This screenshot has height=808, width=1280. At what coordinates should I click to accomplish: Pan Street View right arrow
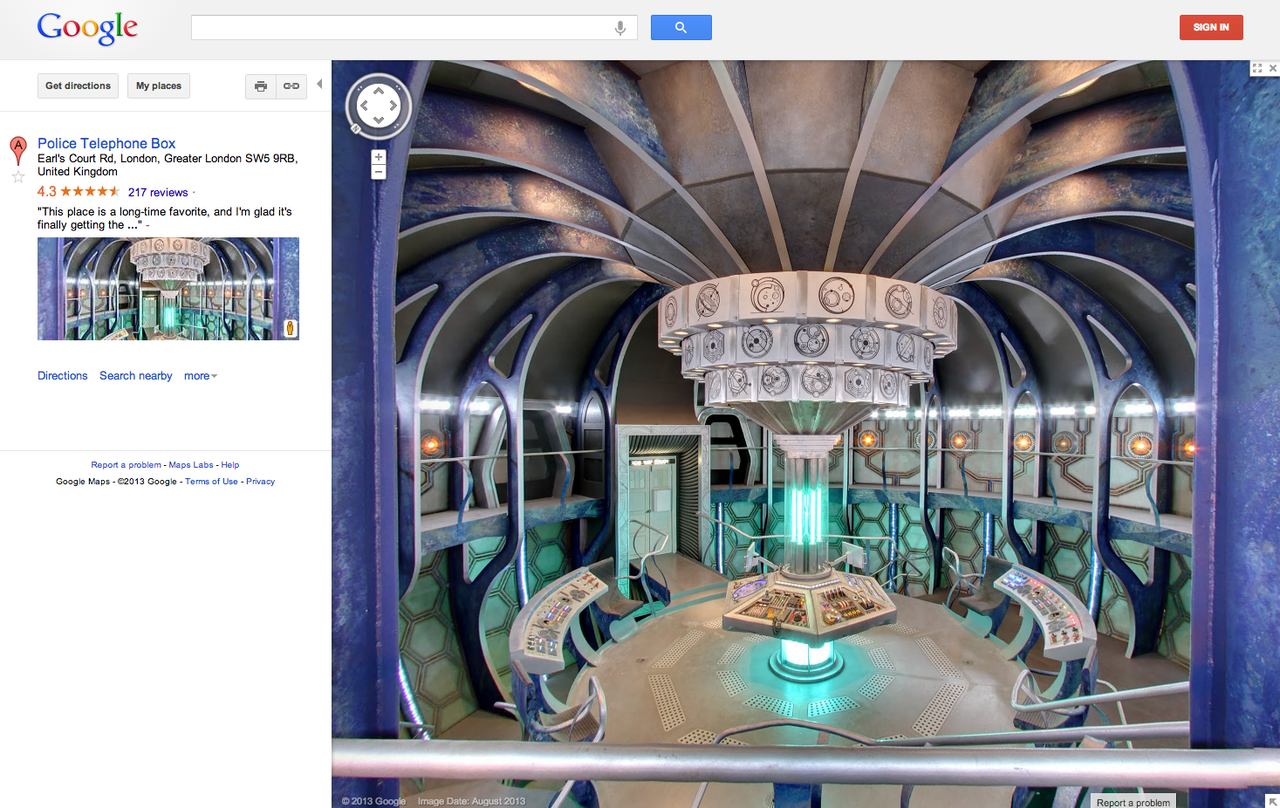(x=393, y=104)
